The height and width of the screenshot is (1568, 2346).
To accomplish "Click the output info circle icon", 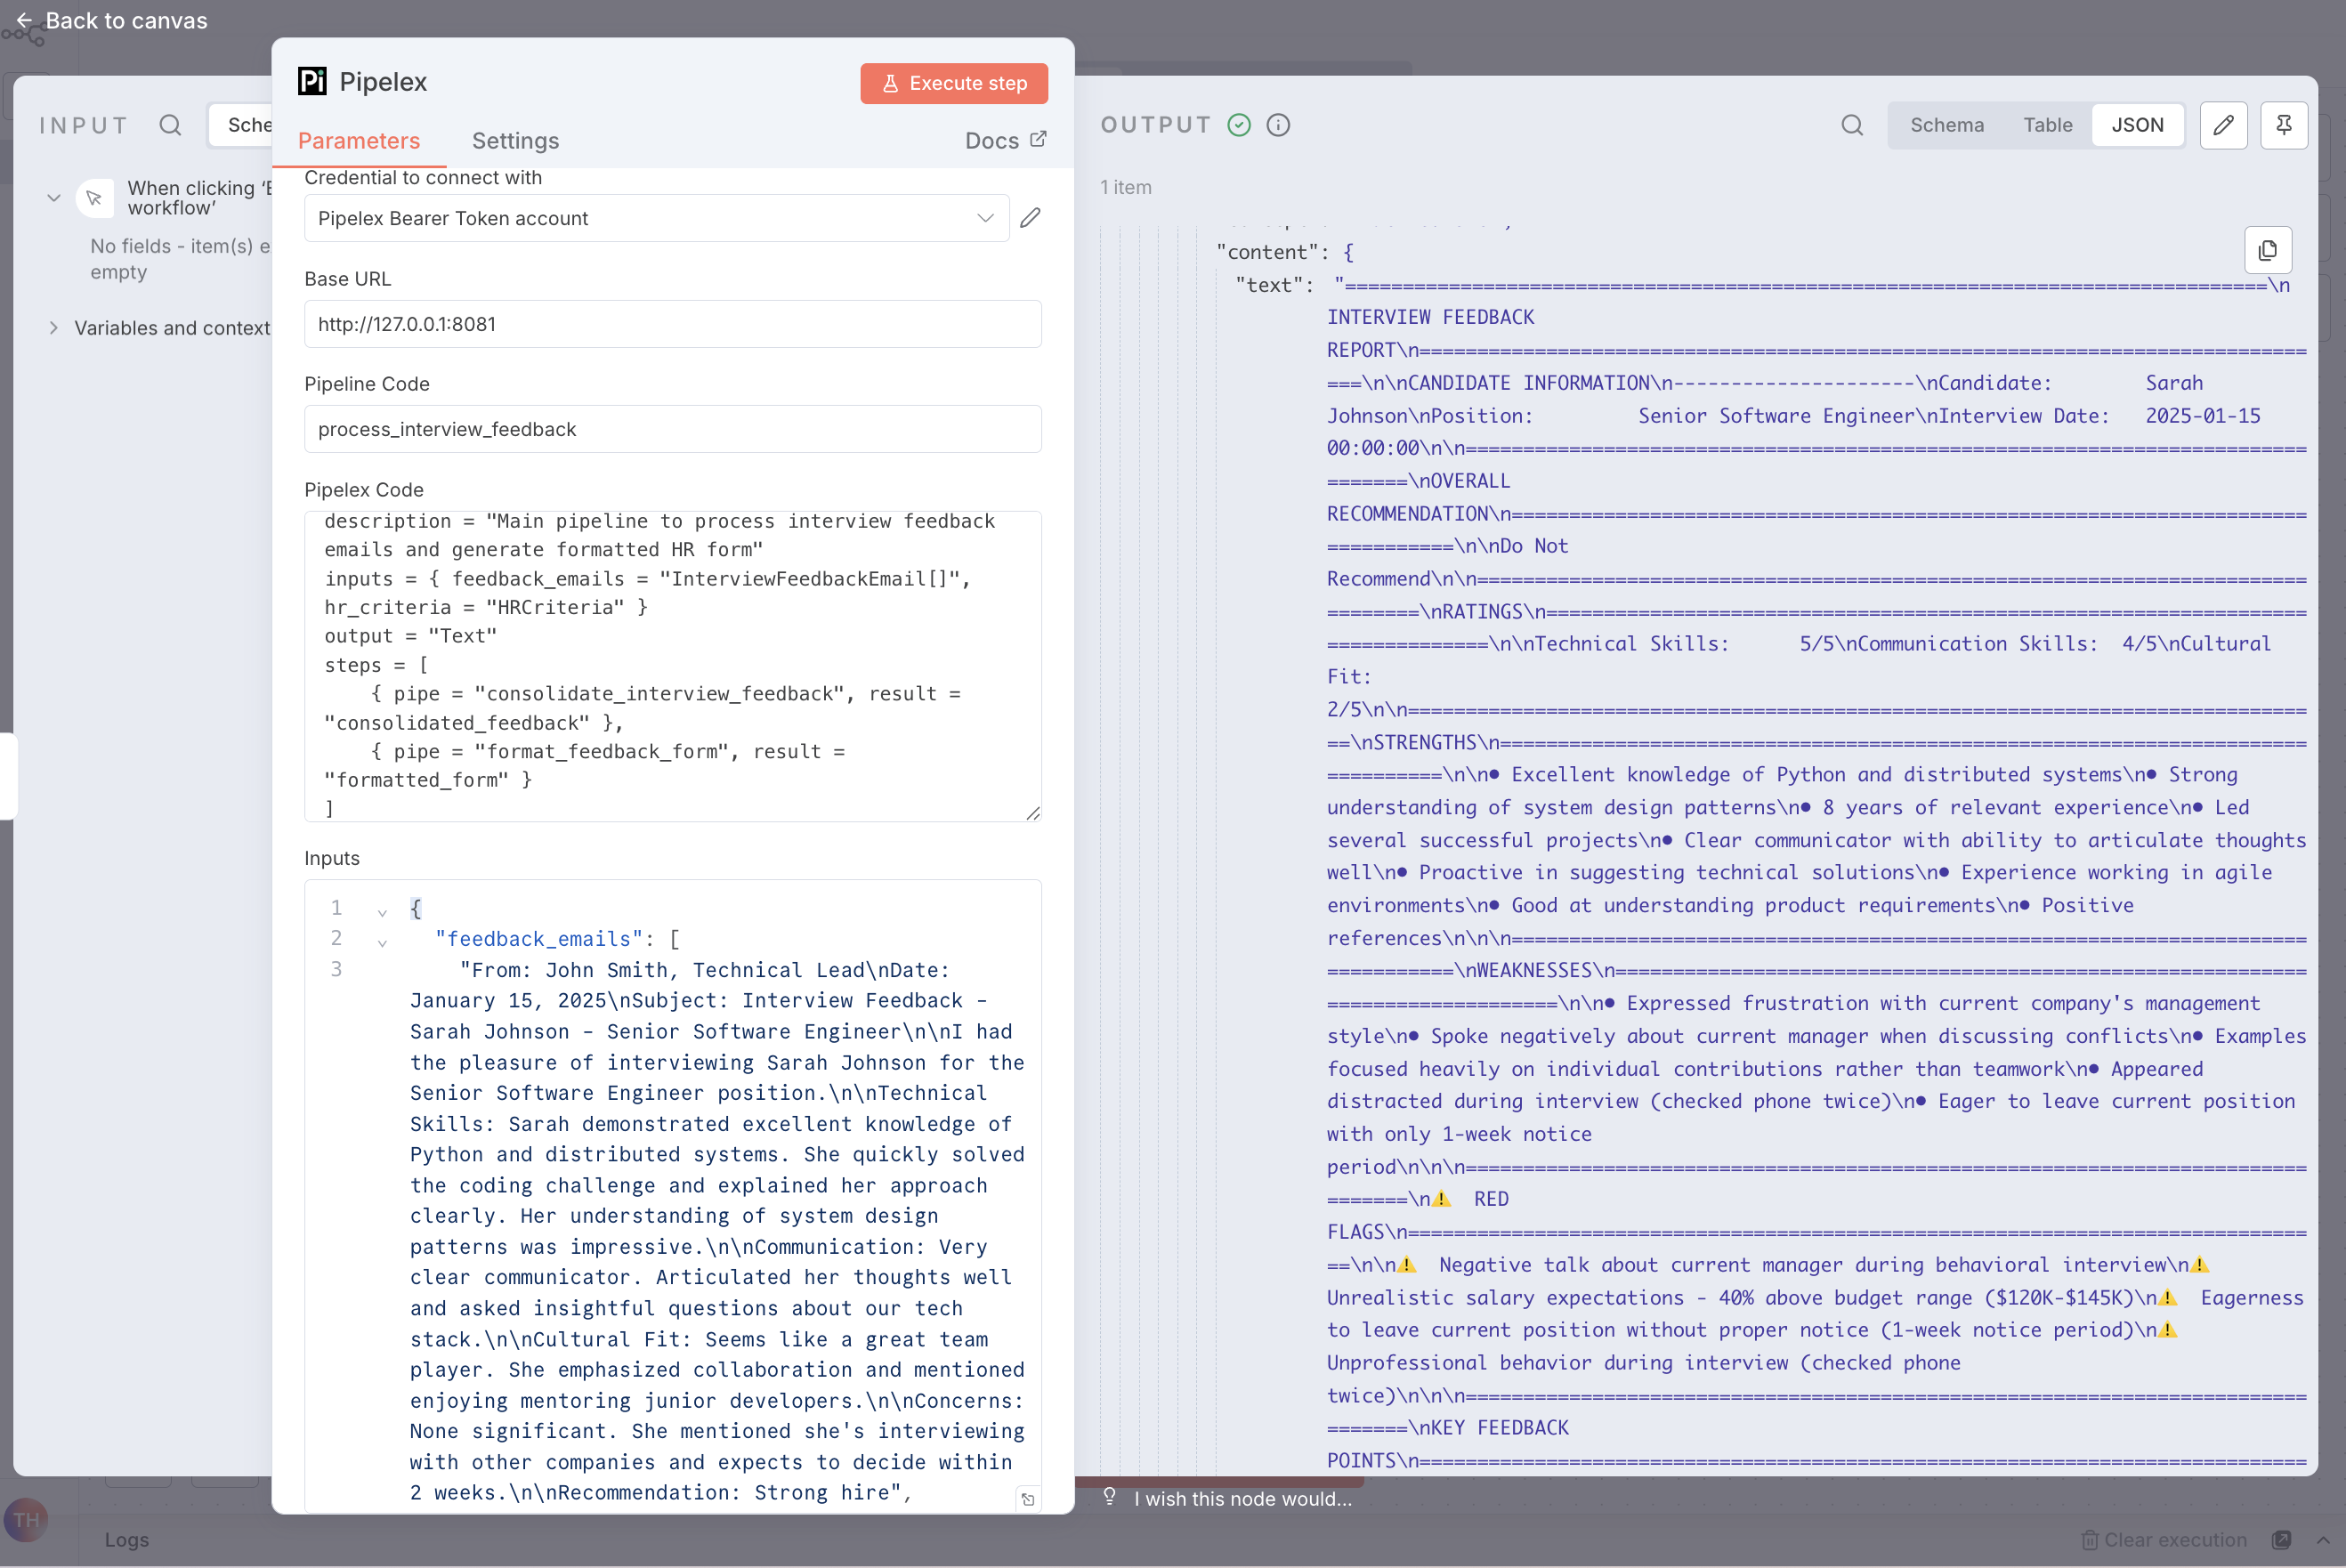I will coord(1277,125).
